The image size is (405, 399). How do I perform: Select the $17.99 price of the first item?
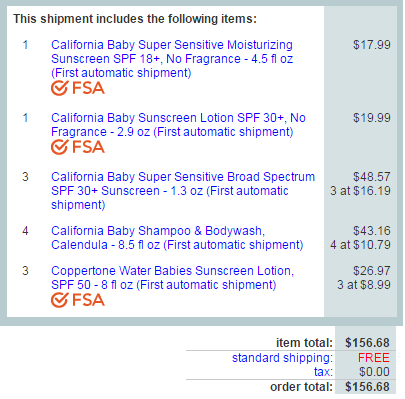point(372,45)
